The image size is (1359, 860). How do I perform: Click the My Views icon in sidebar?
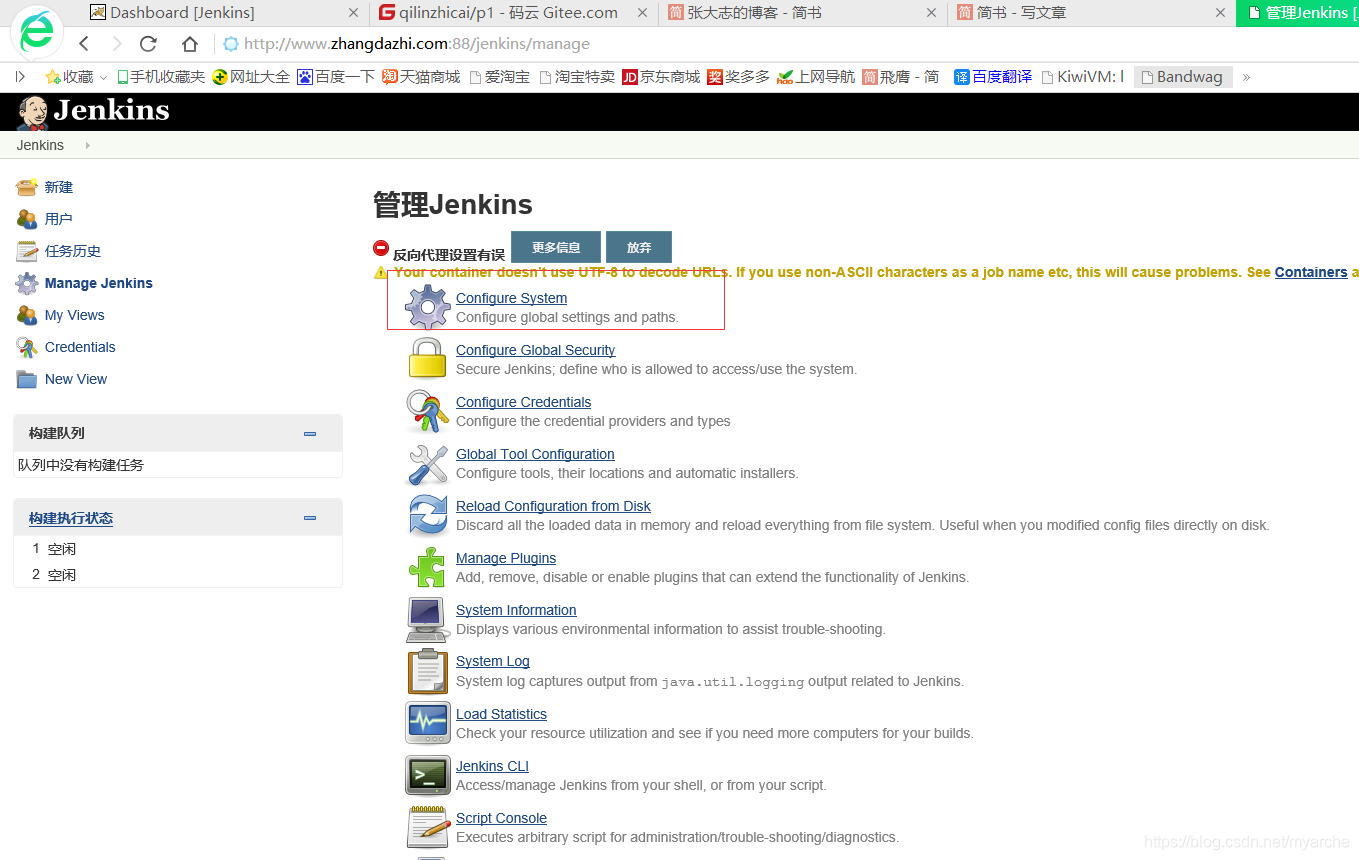(27, 315)
